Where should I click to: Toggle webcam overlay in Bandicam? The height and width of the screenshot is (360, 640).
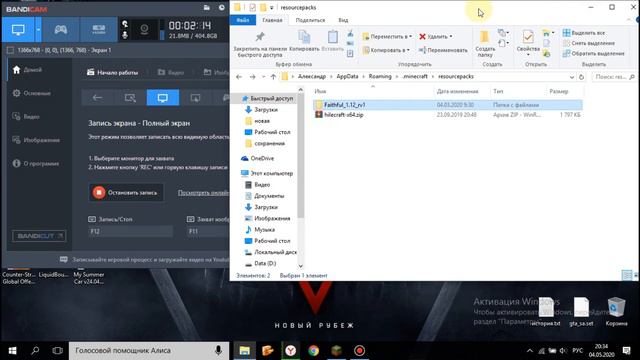tap(144, 29)
